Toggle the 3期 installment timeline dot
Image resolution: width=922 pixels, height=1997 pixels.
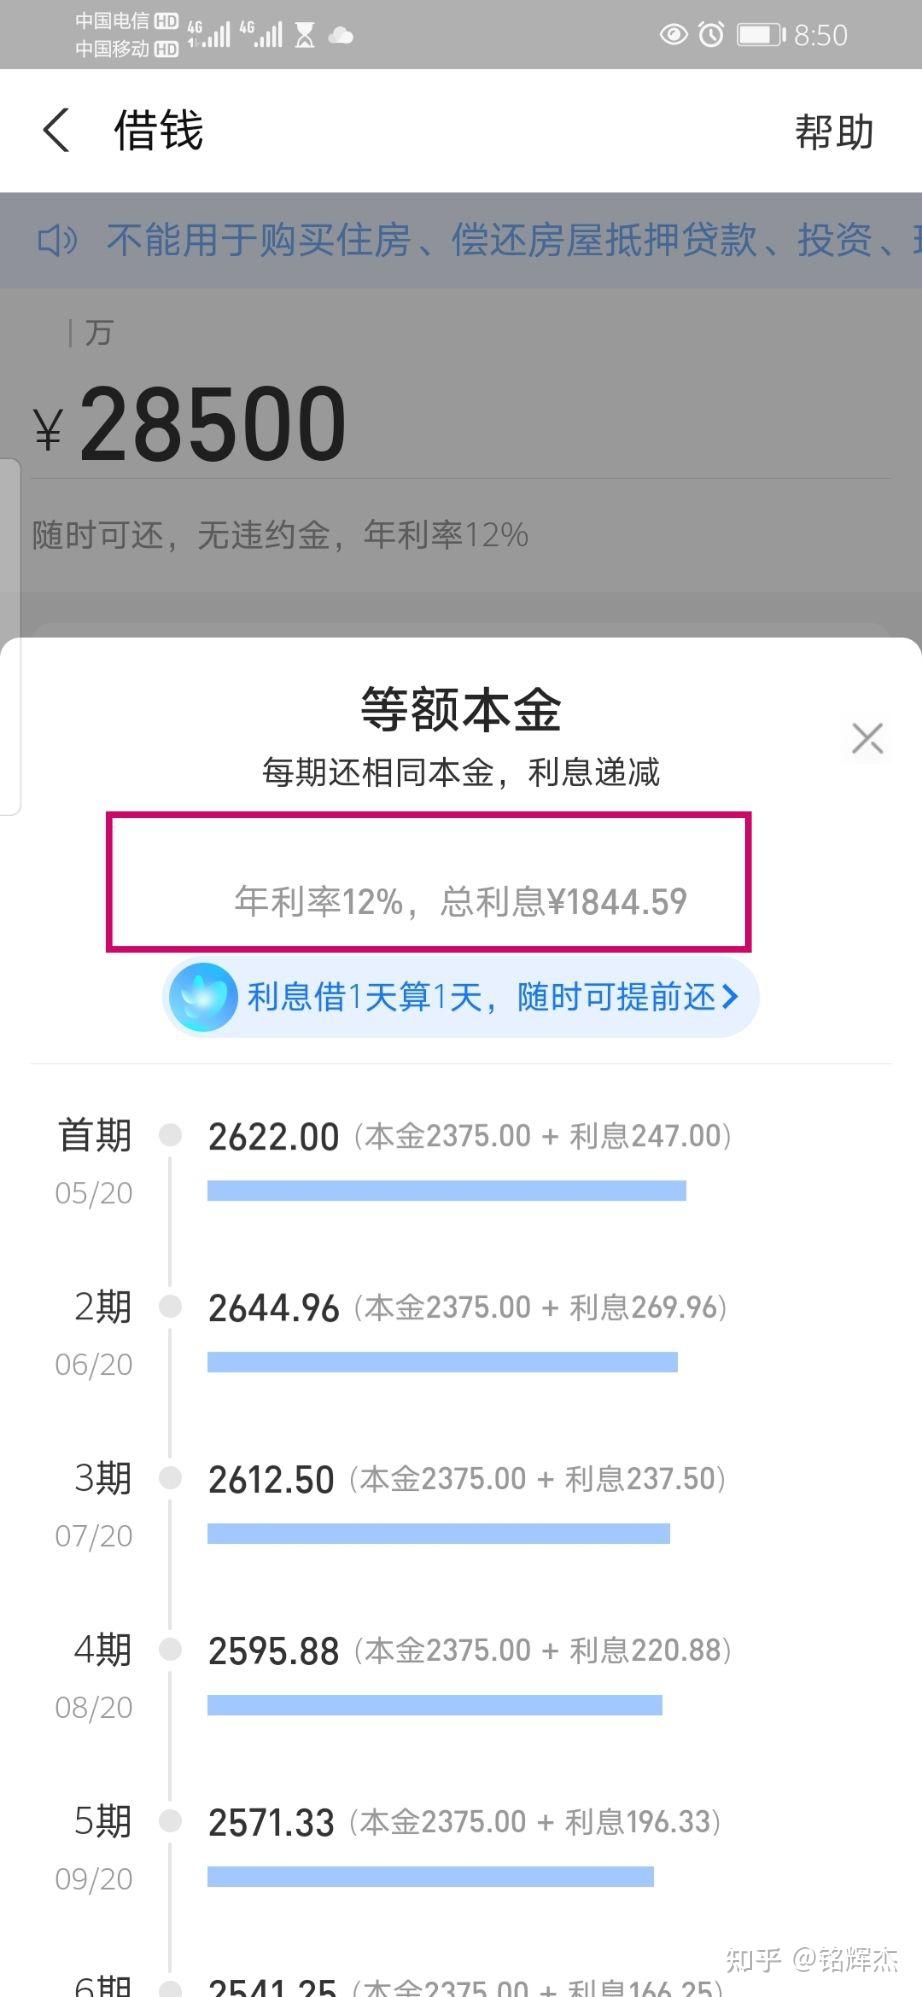tap(170, 1478)
